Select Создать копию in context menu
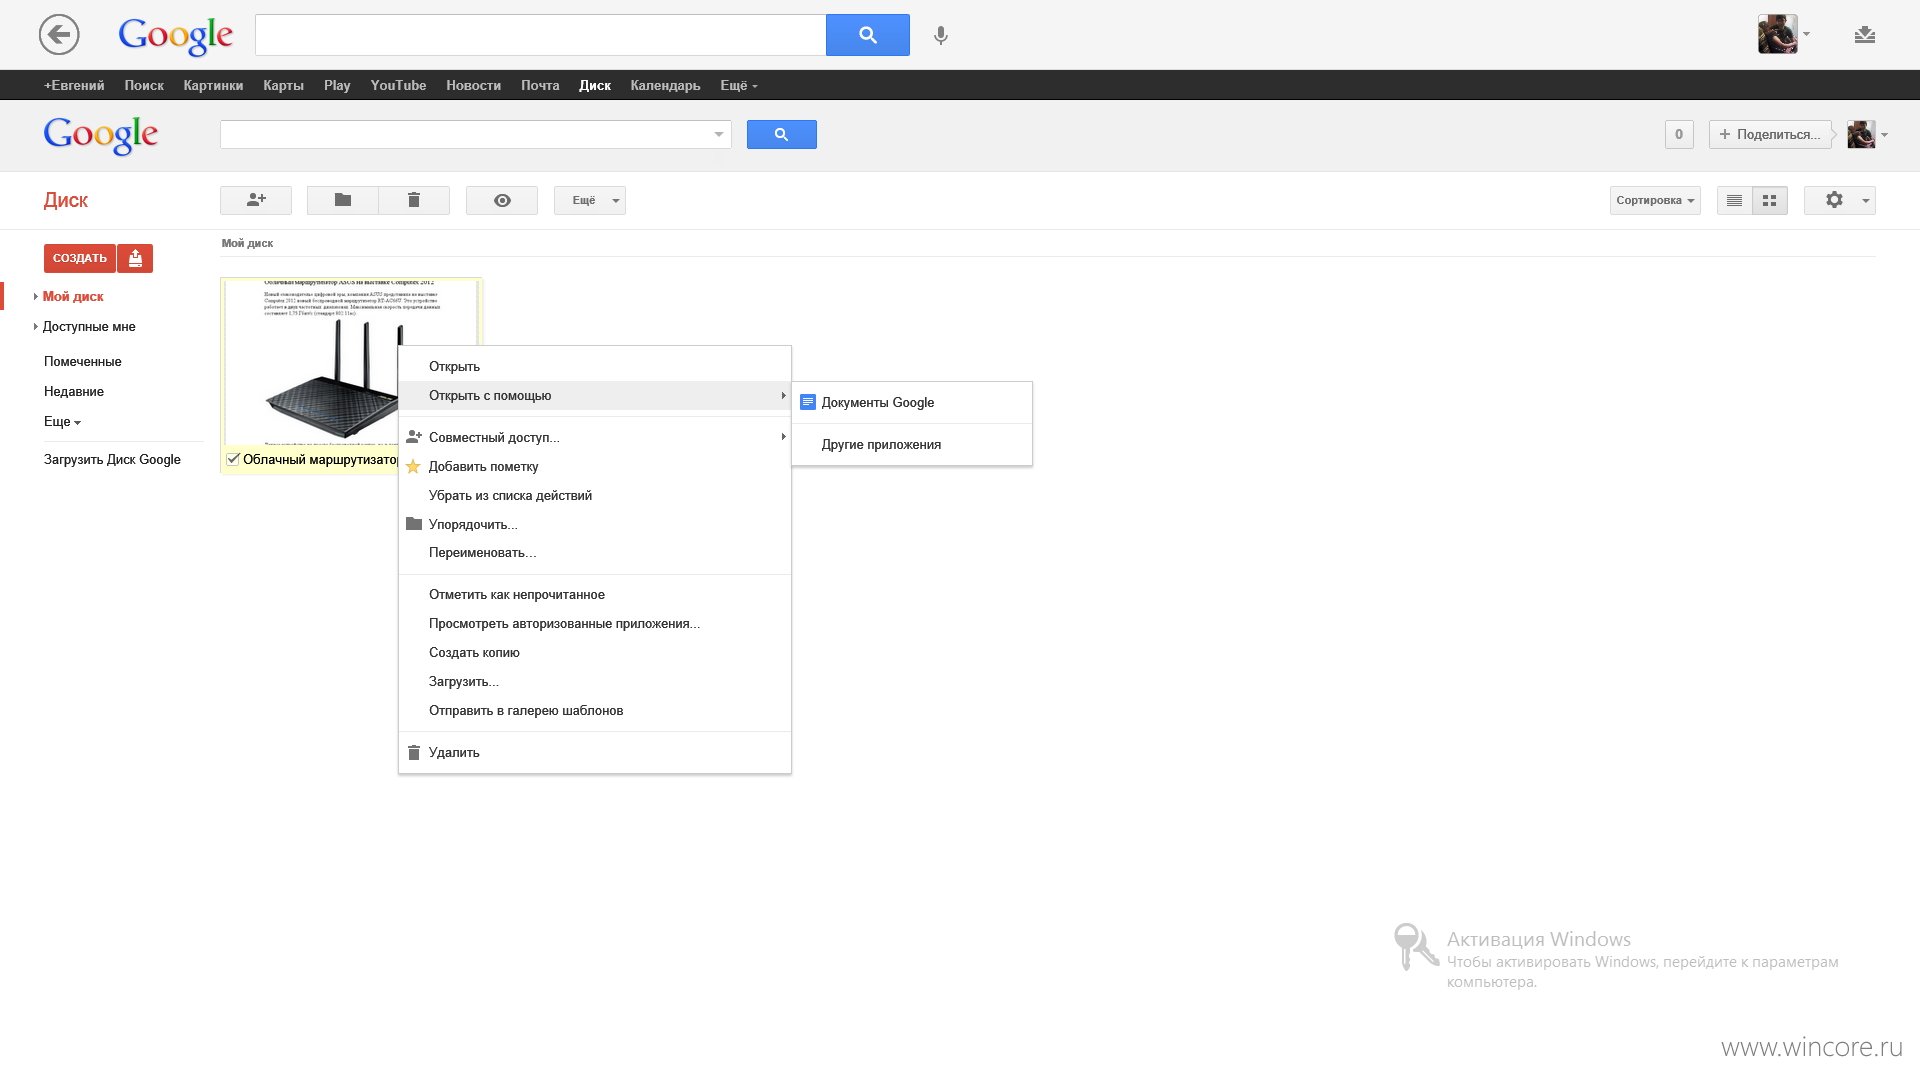This screenshot has width=1920, height=1080. (x=595, y=652)
